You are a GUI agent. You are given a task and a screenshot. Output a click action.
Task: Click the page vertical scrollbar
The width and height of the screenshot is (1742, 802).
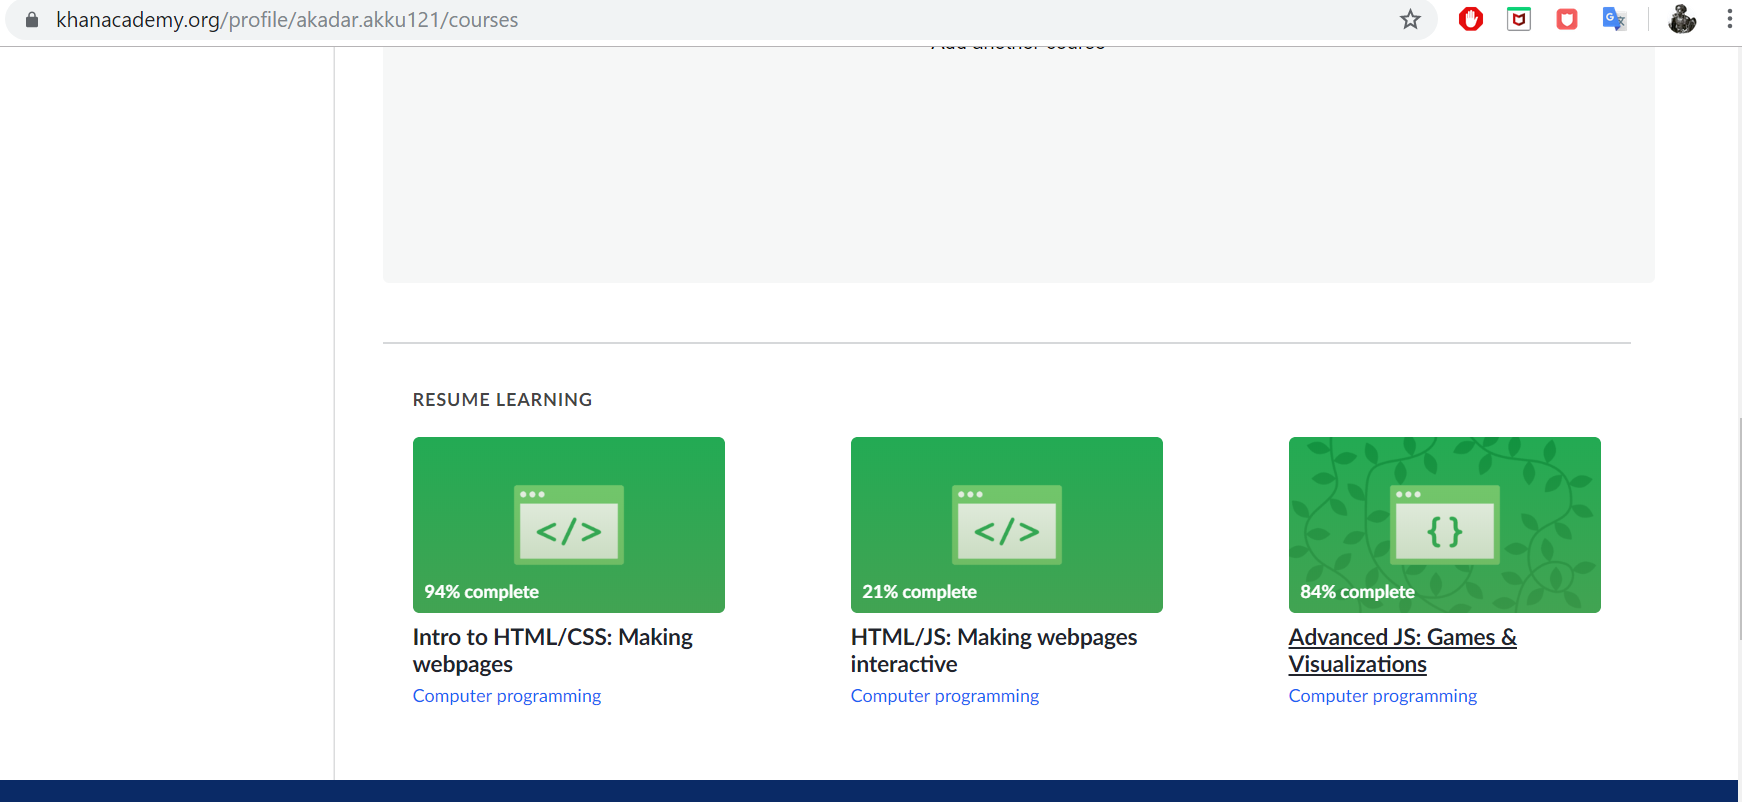[x=1739, y=530]
